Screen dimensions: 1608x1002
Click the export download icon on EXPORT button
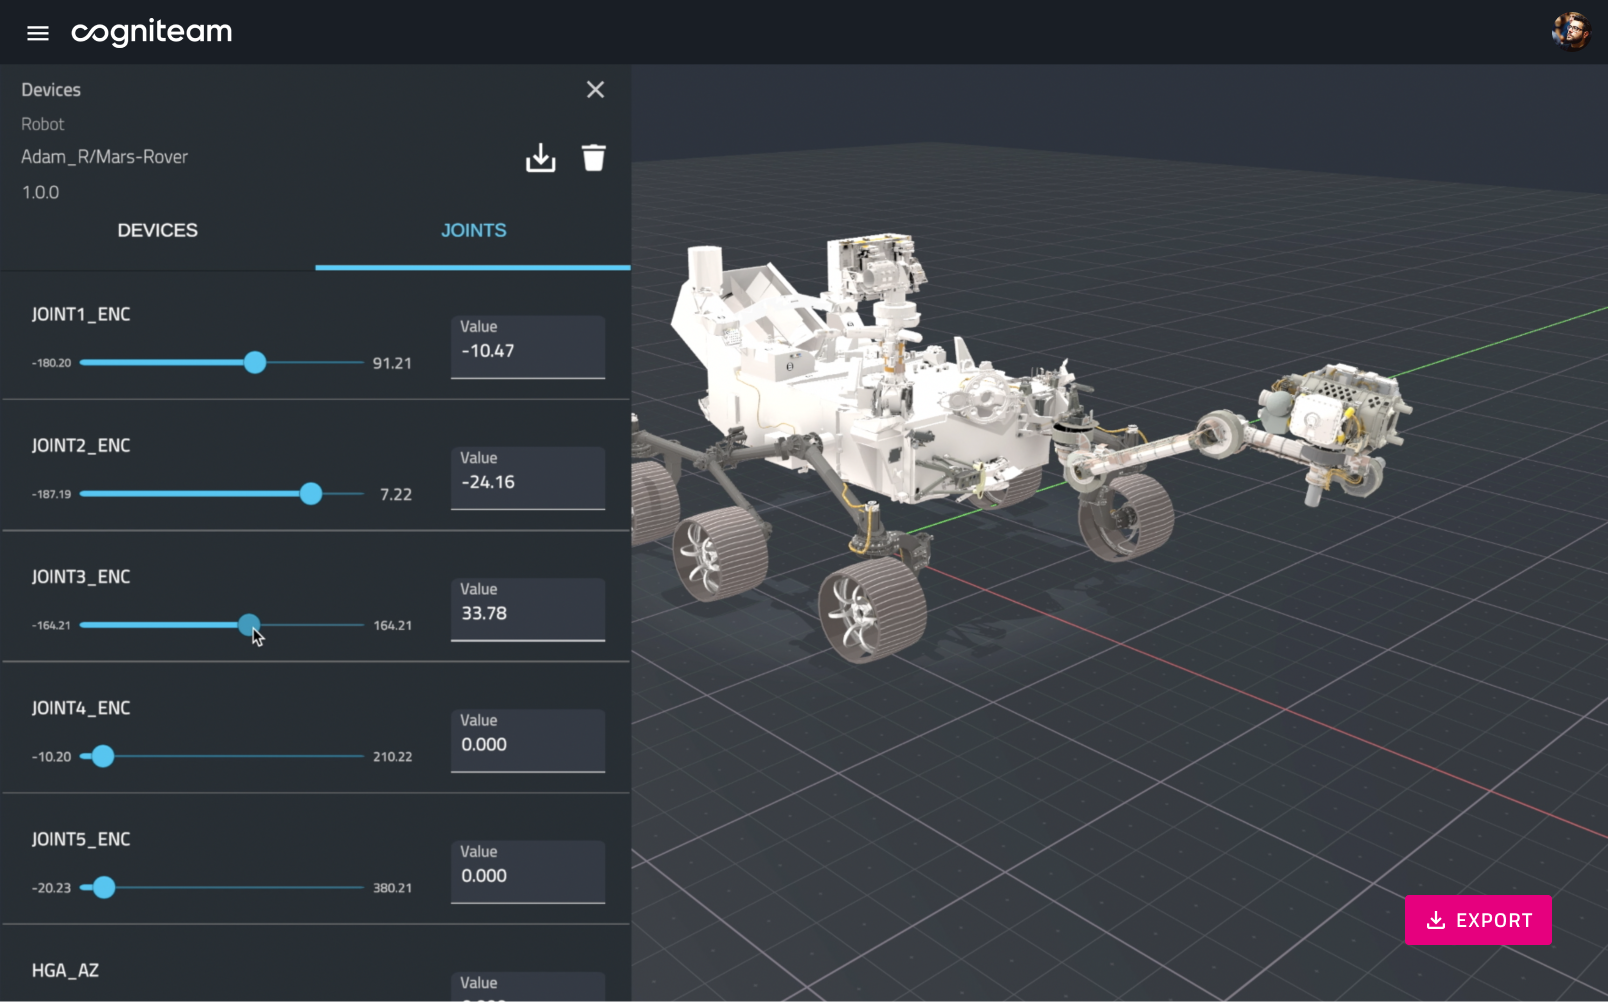pos(1437,920)
